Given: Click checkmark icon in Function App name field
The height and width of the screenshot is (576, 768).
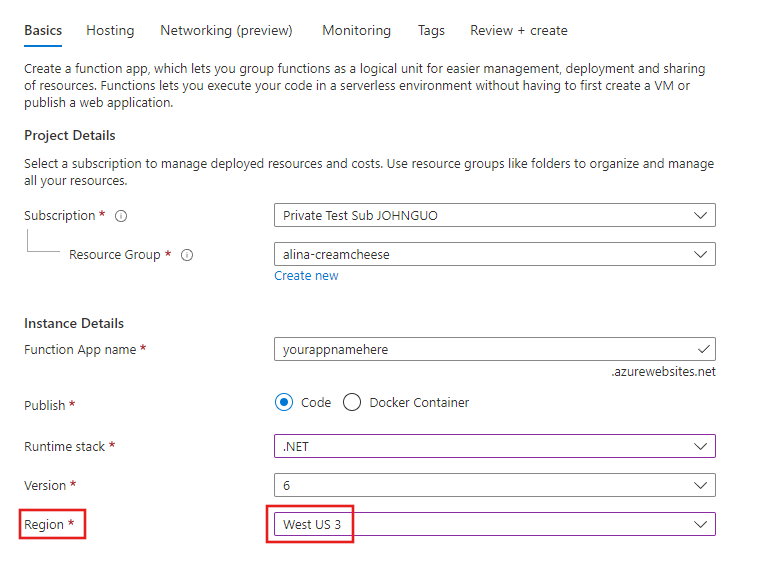Looking at the screenshot, I should [703, 349].
